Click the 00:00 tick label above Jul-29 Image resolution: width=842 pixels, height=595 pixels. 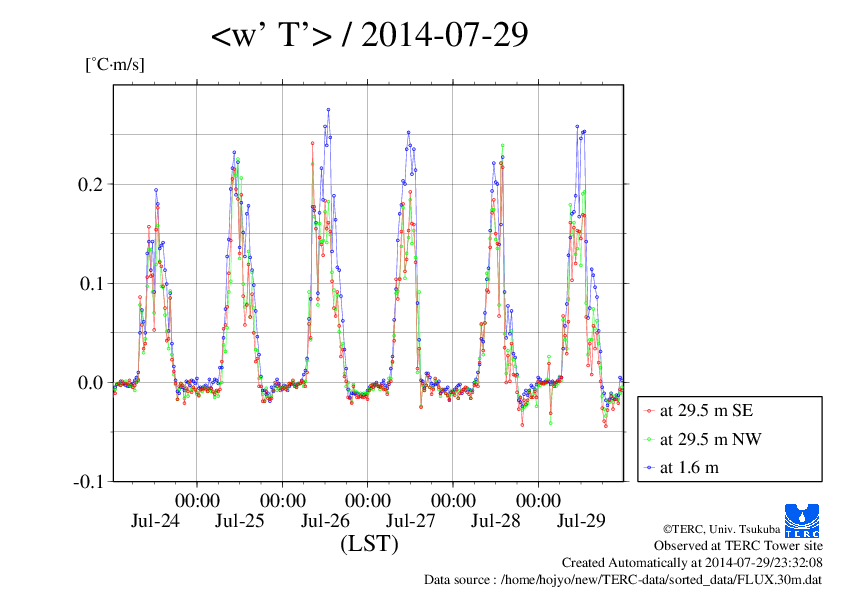539,501
